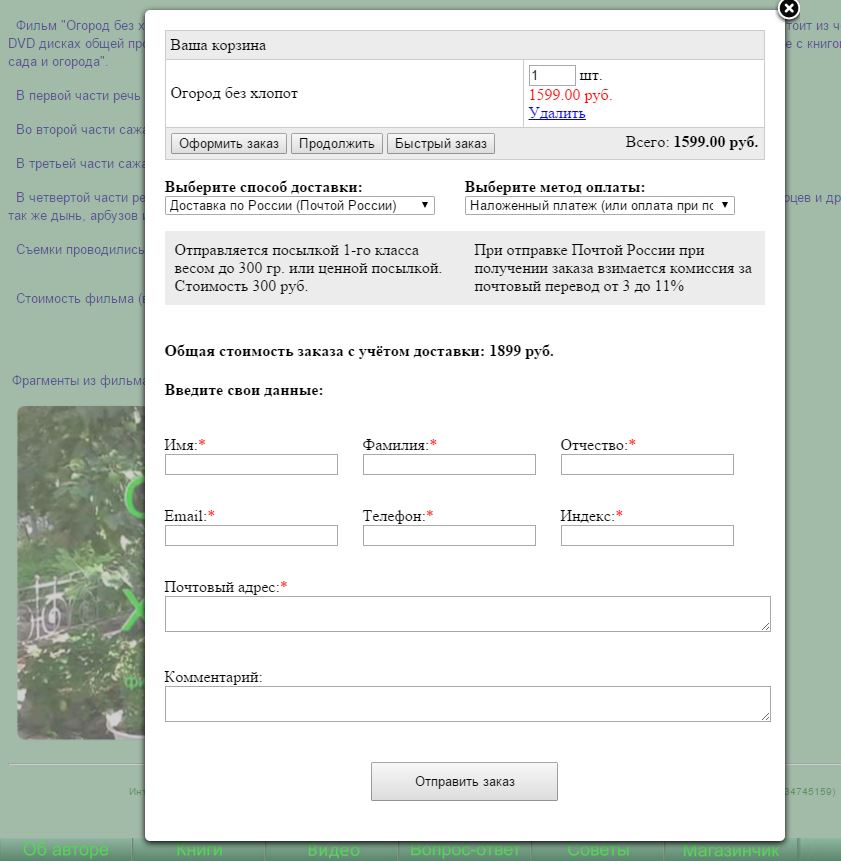Viewport: 841px width, 861px height.
Task: Open Советы tab in bottom menu
Action: tap(598, 849)
